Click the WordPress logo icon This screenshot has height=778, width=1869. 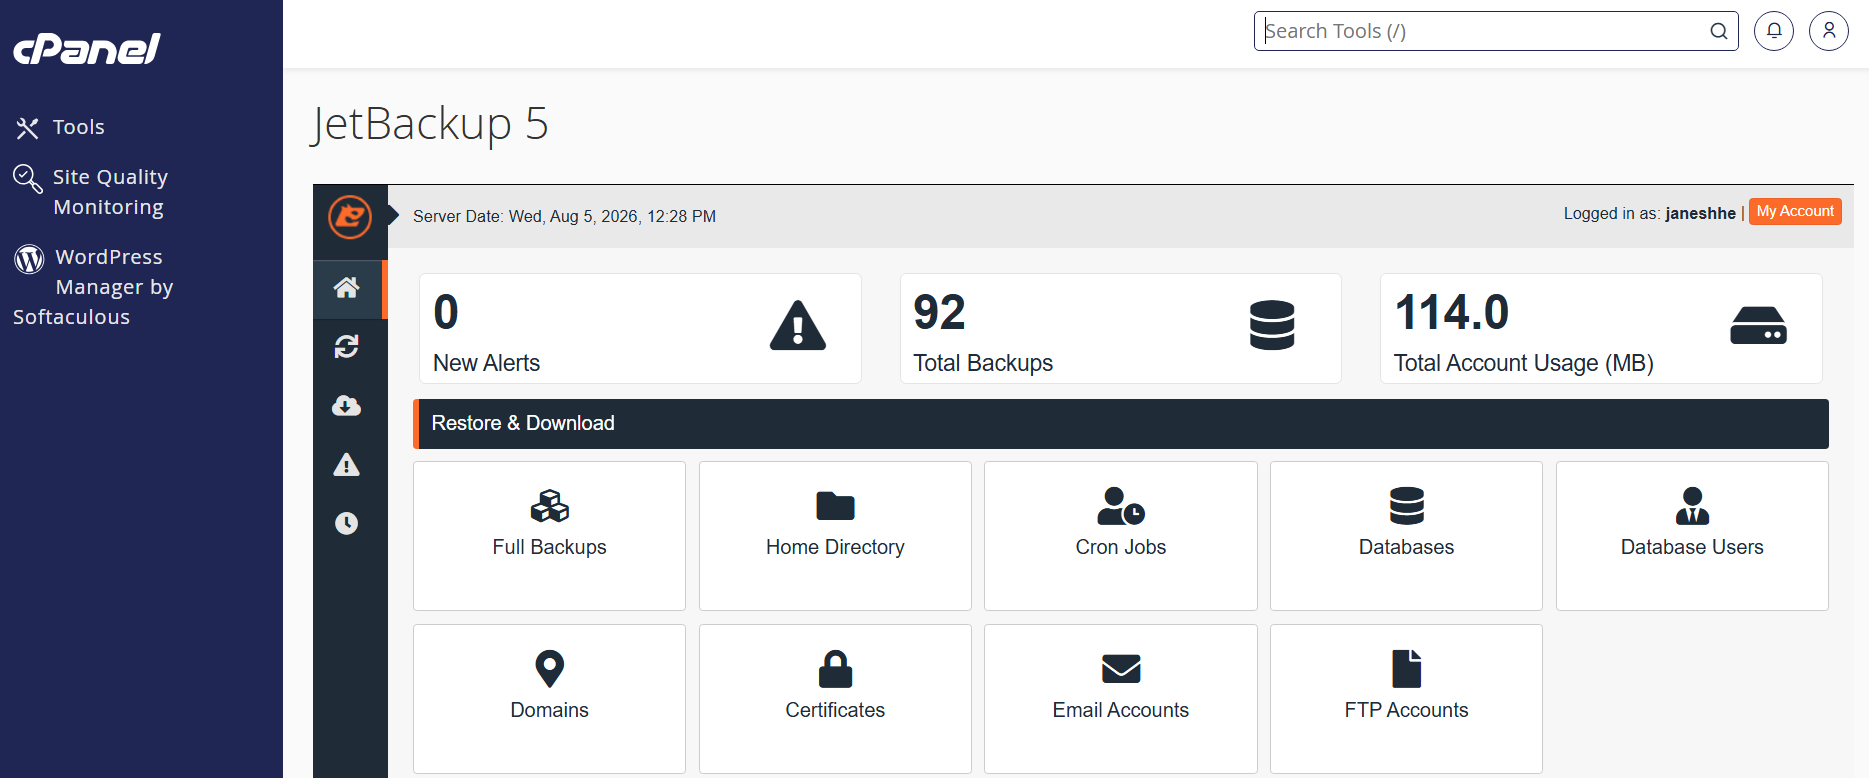[29, 259]
